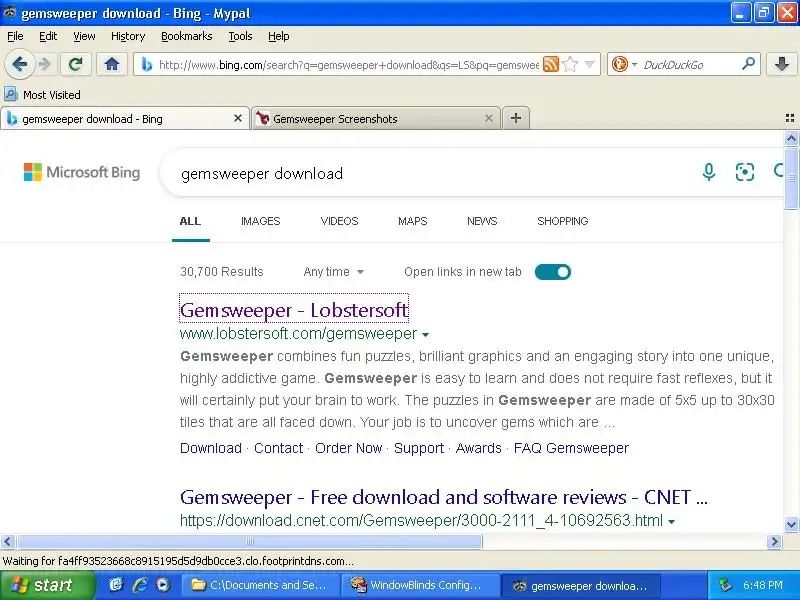Viewport: 800px width, 600px height.
Task: Open the Windows Start button
Action: click(47, 585)
